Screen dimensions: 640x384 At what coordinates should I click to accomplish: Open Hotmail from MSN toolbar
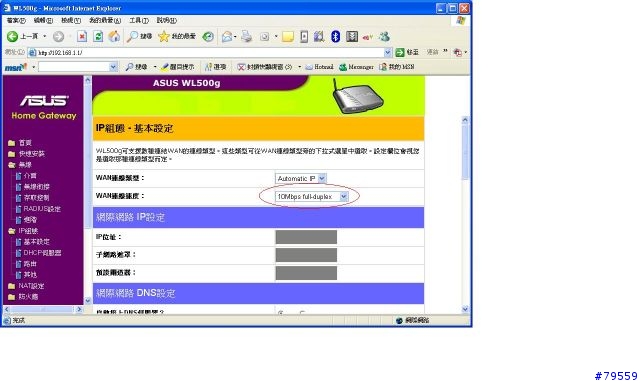coord(320,67)
